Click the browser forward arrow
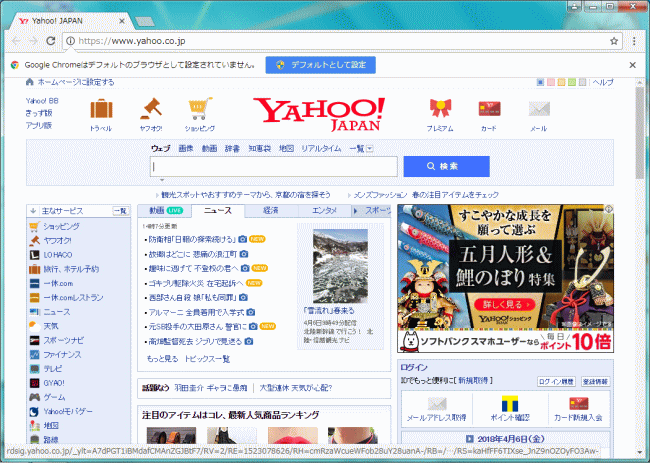 click(x=33, y=41)
